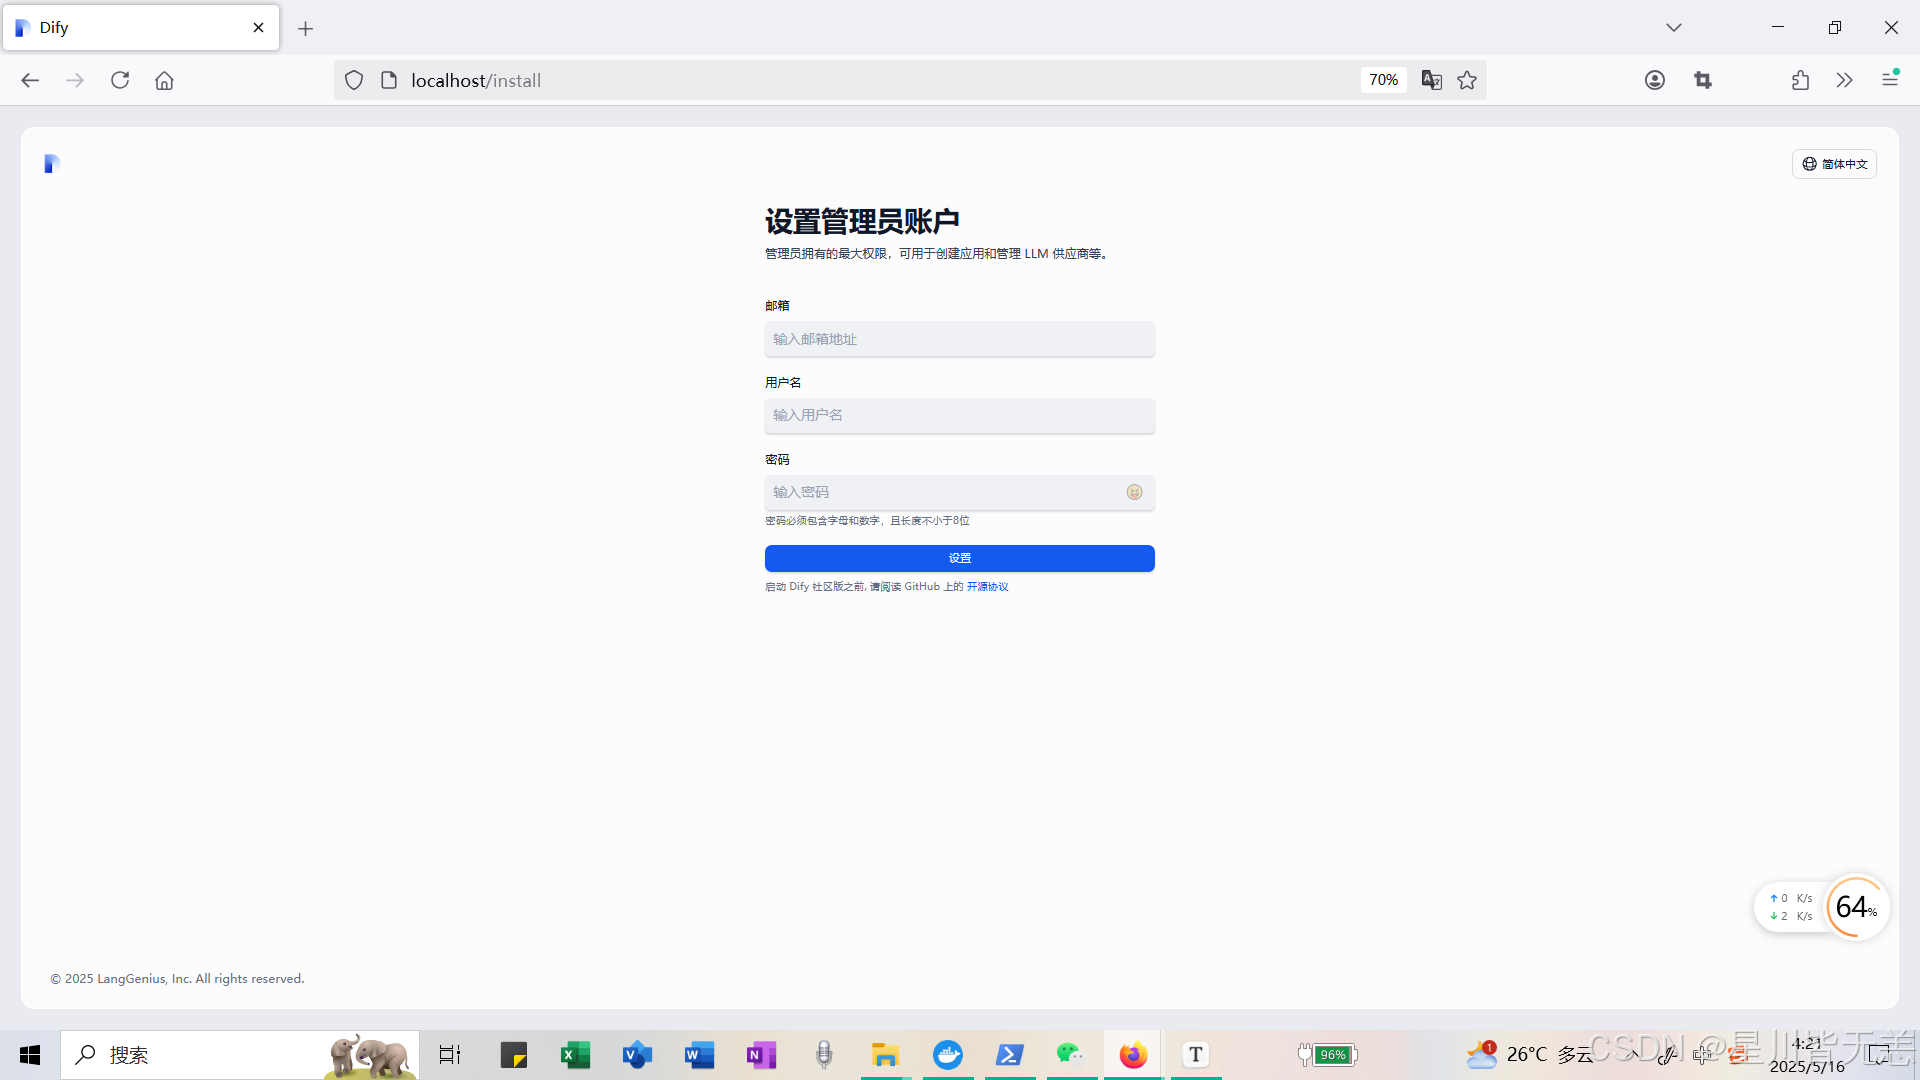Toggle password visibility in password field
Screen dimensions: 1920x1080
pyautogui.click(x=1134, y=492)
